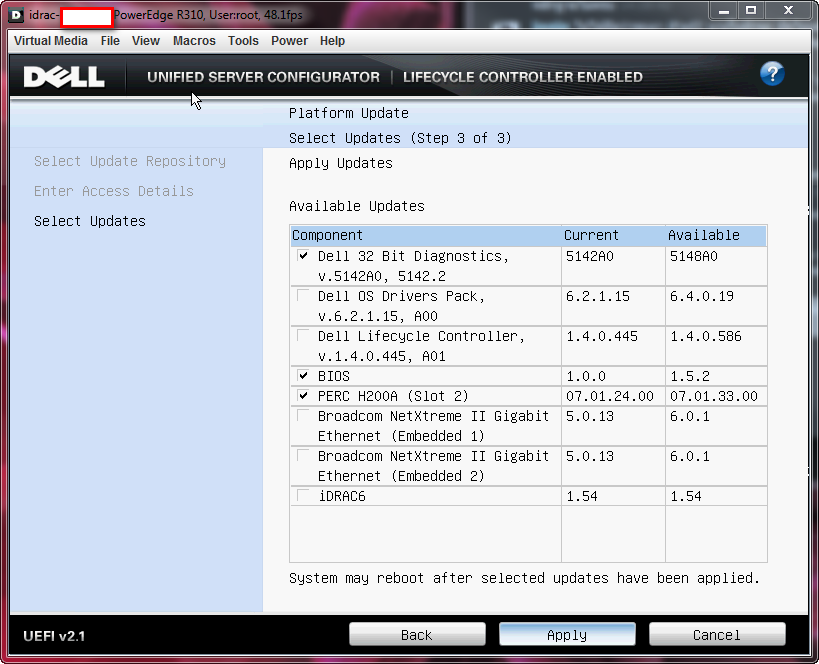Screen dimensions: 819x664
Task: Open the Tools menu
Action: (x=243, y=41)
